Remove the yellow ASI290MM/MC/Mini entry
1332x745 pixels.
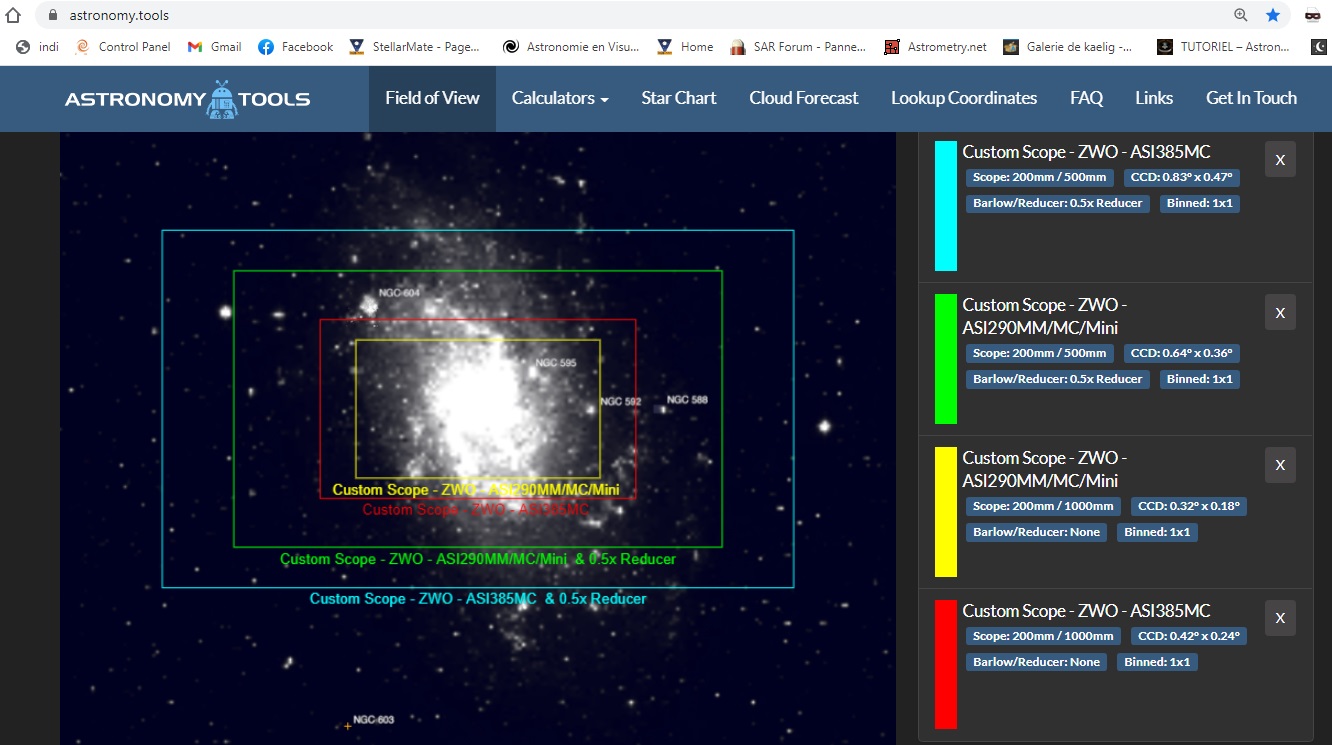(1280, 465)
